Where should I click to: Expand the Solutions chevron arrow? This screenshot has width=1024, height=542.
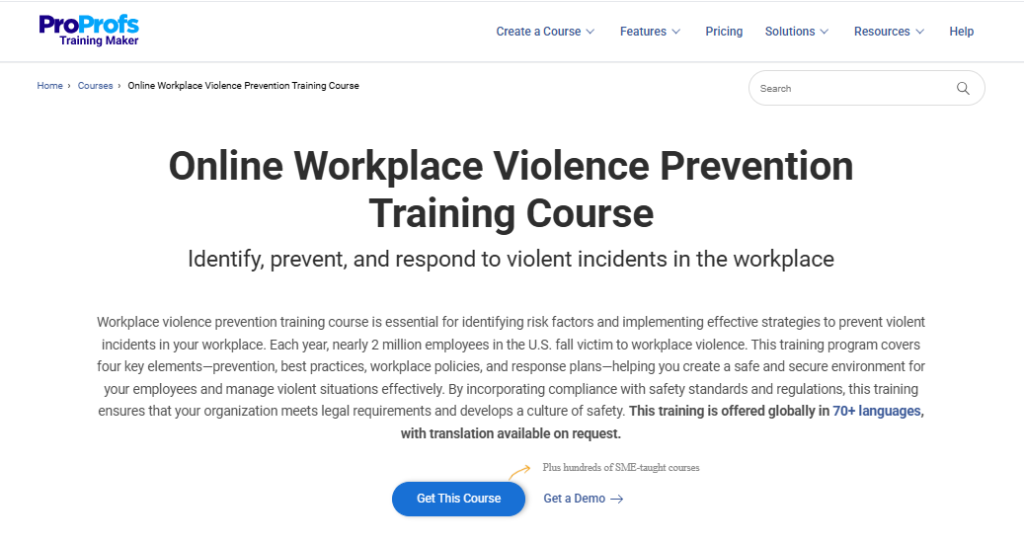point(824,31)
